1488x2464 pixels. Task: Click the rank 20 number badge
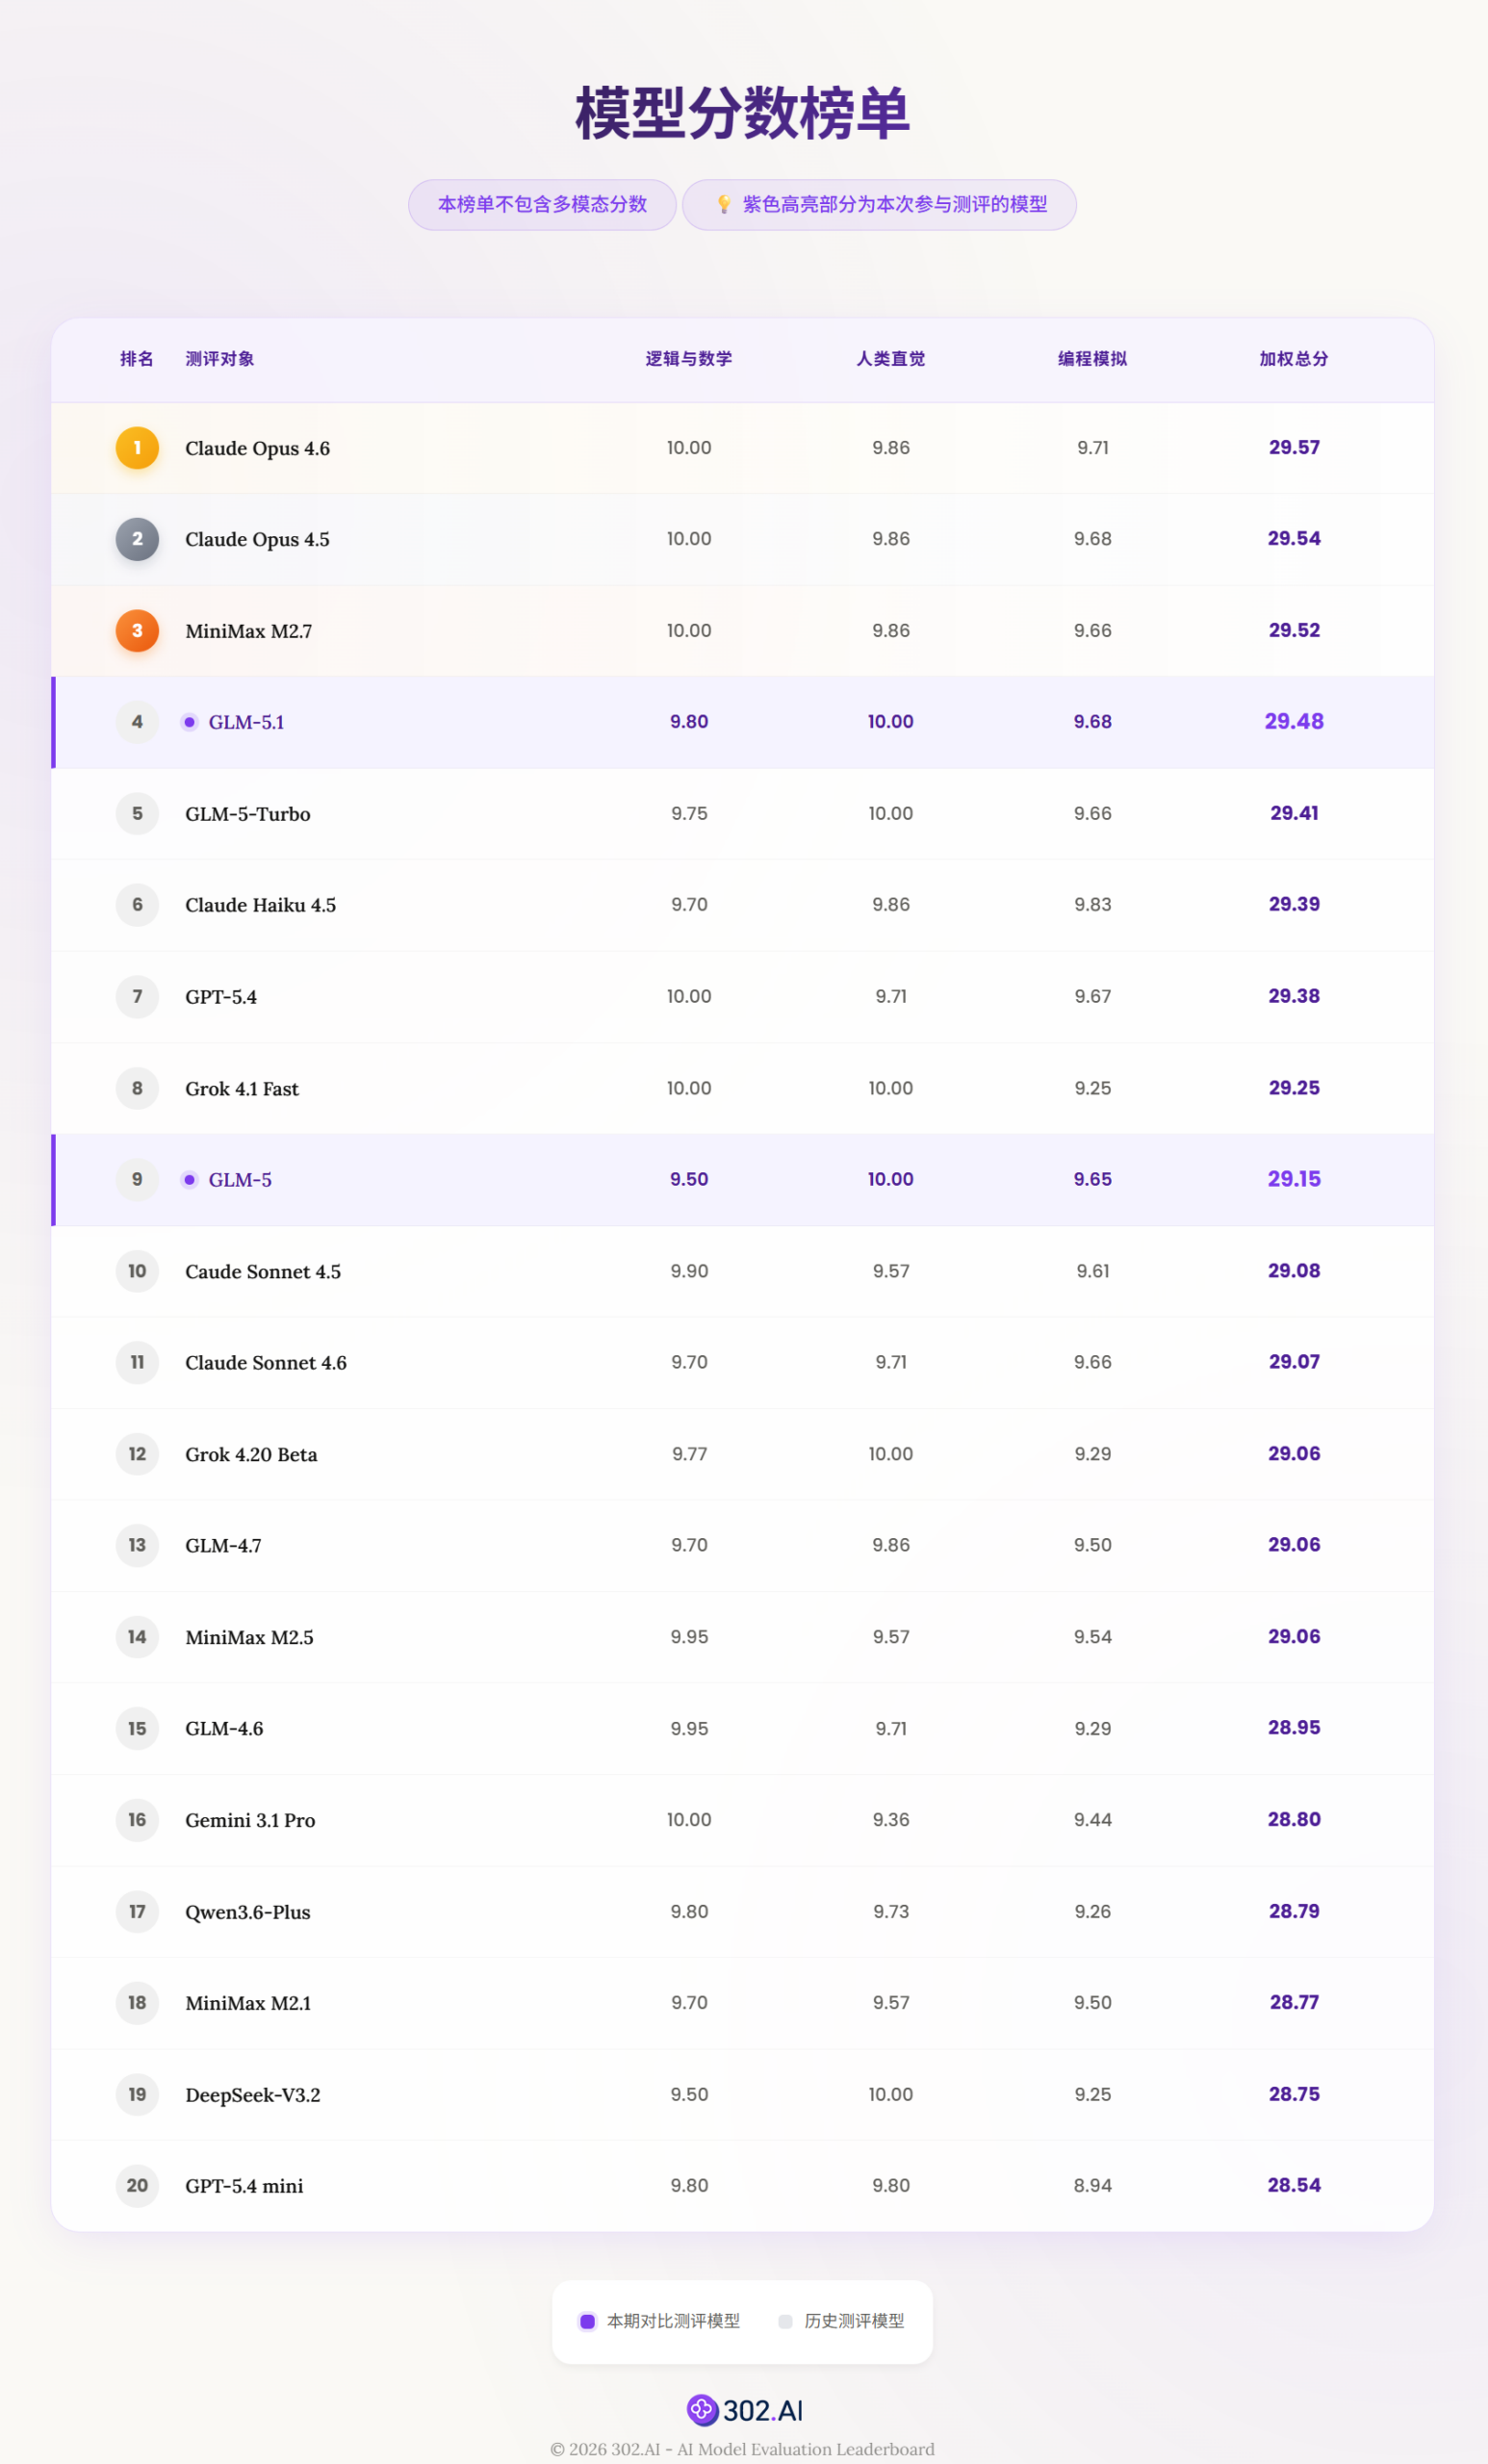pyautogui.click(x=137, y=2186)
